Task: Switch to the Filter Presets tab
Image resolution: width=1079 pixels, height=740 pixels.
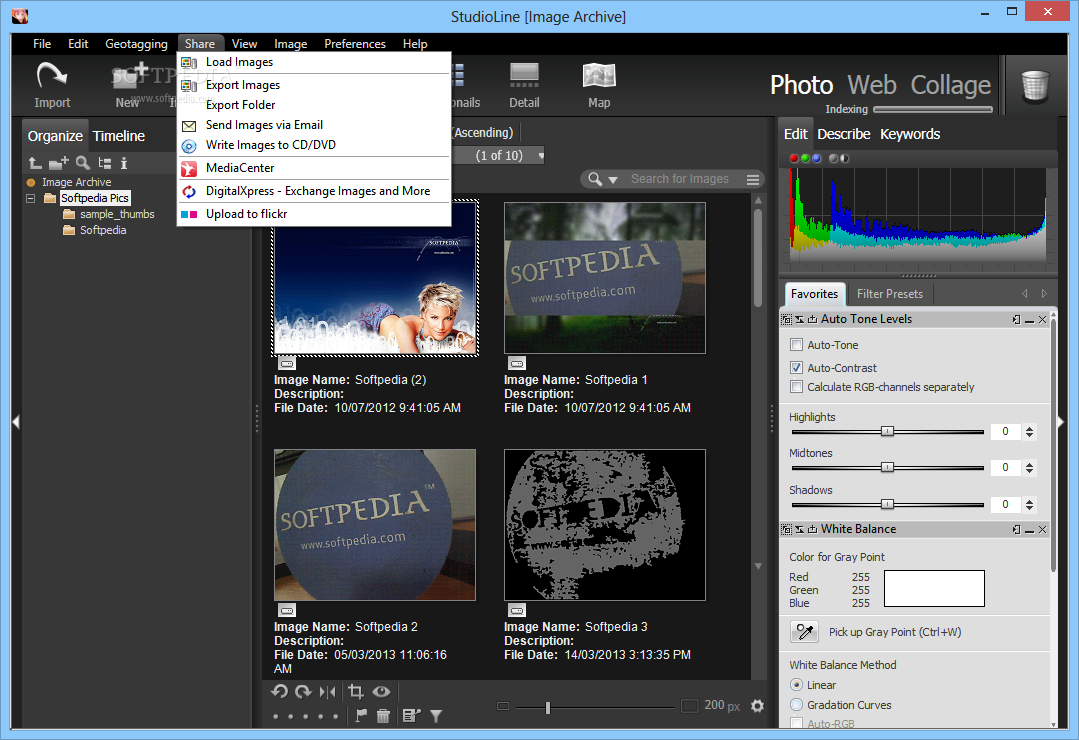Action: tap(890, 294)
